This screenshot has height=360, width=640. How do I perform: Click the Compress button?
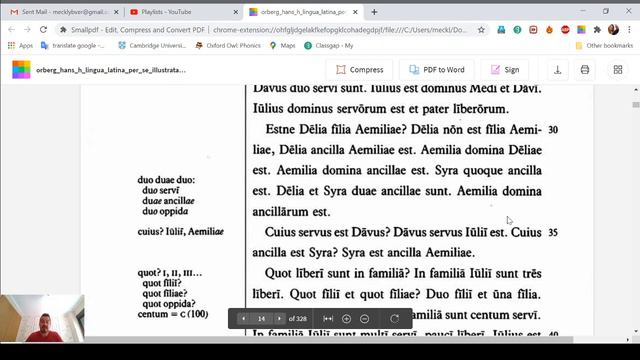pos(360,70)
